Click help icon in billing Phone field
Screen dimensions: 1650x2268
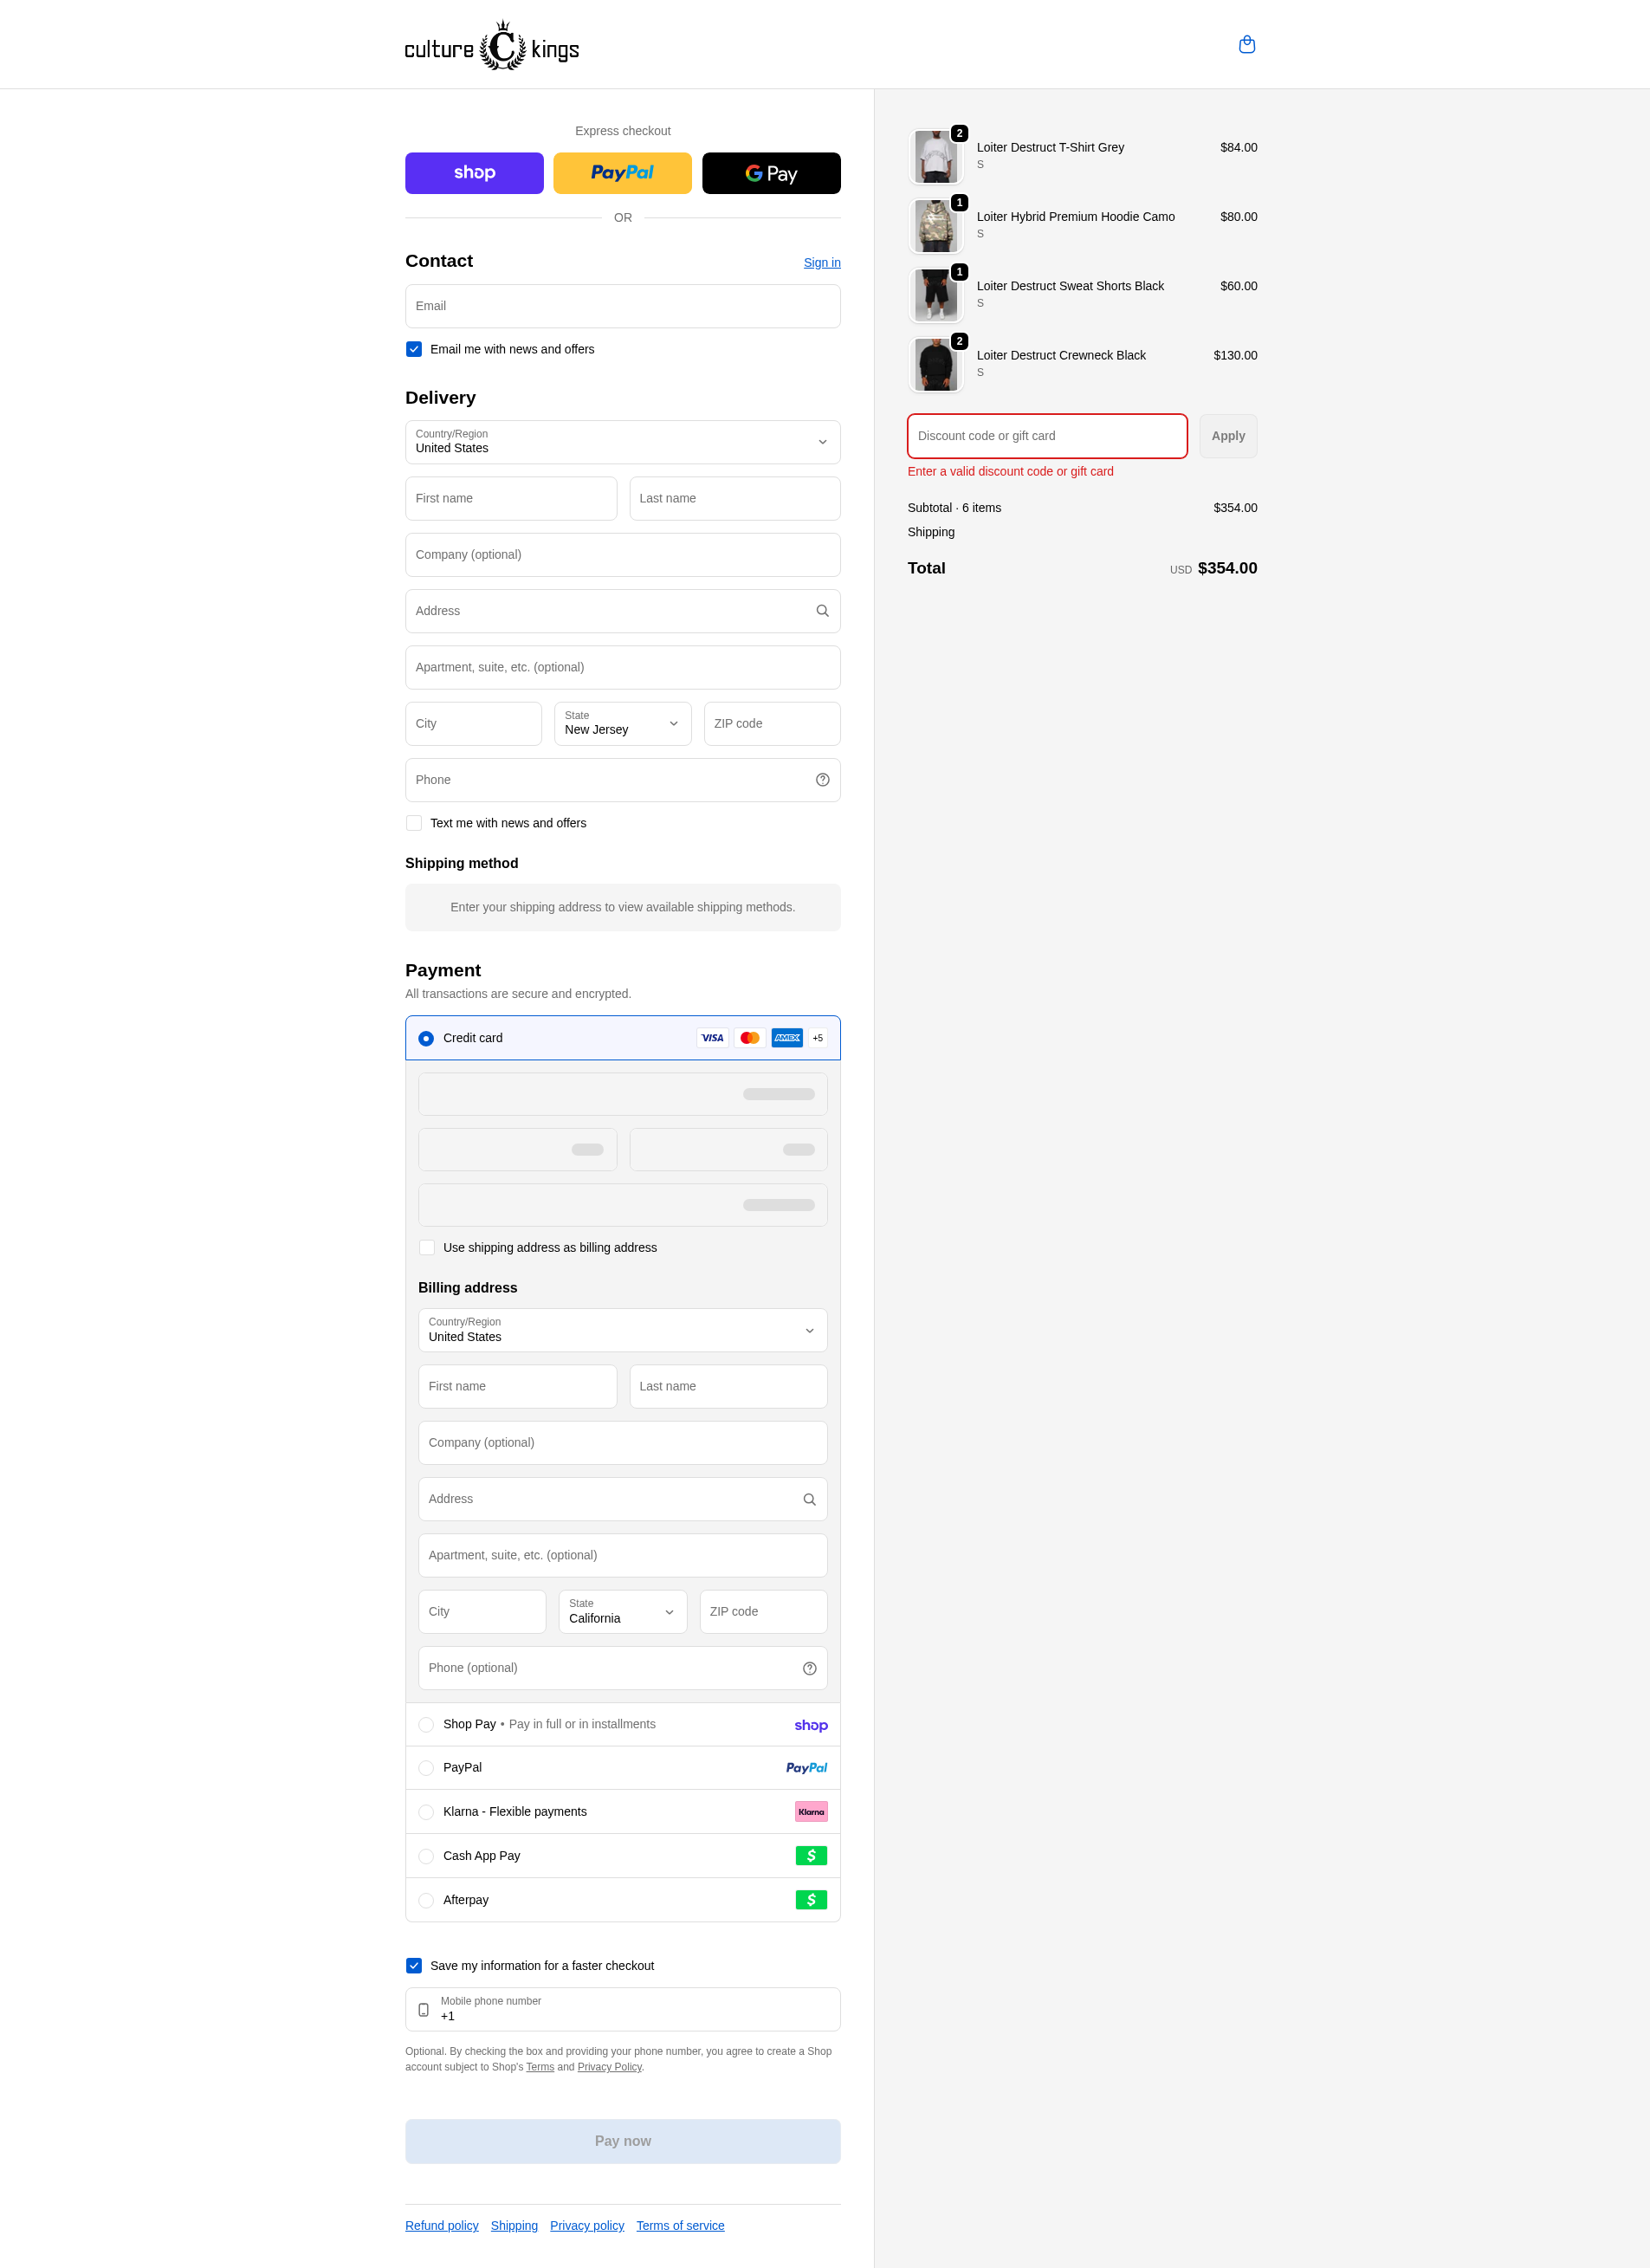pyautogui.click(x=809, y=1668)
